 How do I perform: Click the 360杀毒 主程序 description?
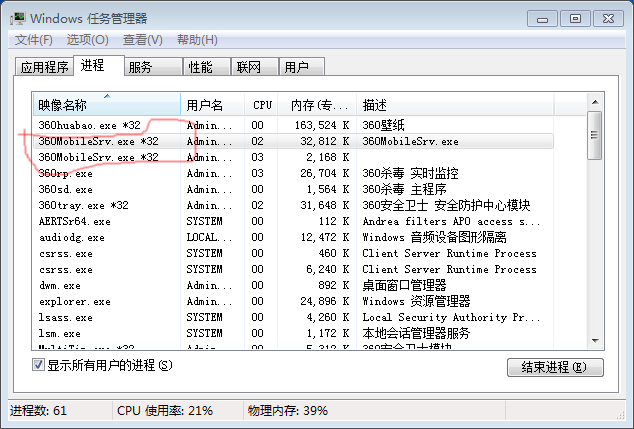click(x=404, y=190)
